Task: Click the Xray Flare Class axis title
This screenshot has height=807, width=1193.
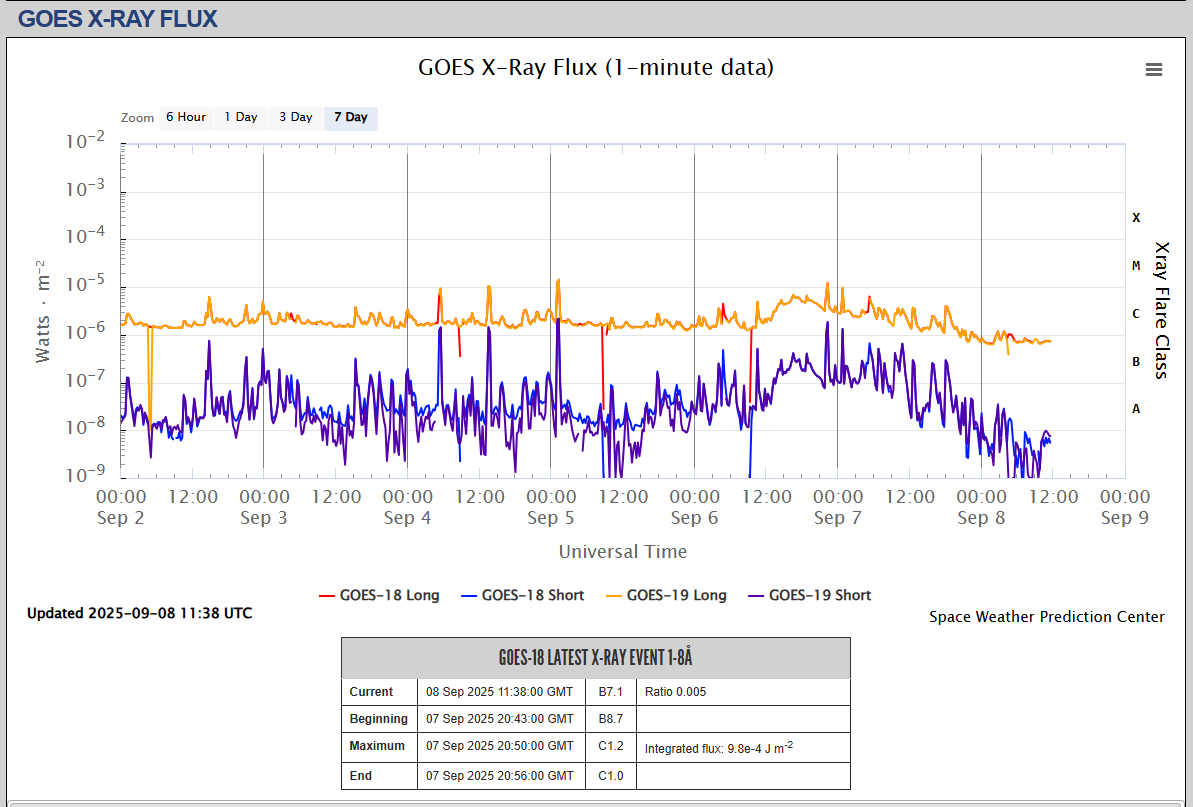Action: tap(1161, 310)
